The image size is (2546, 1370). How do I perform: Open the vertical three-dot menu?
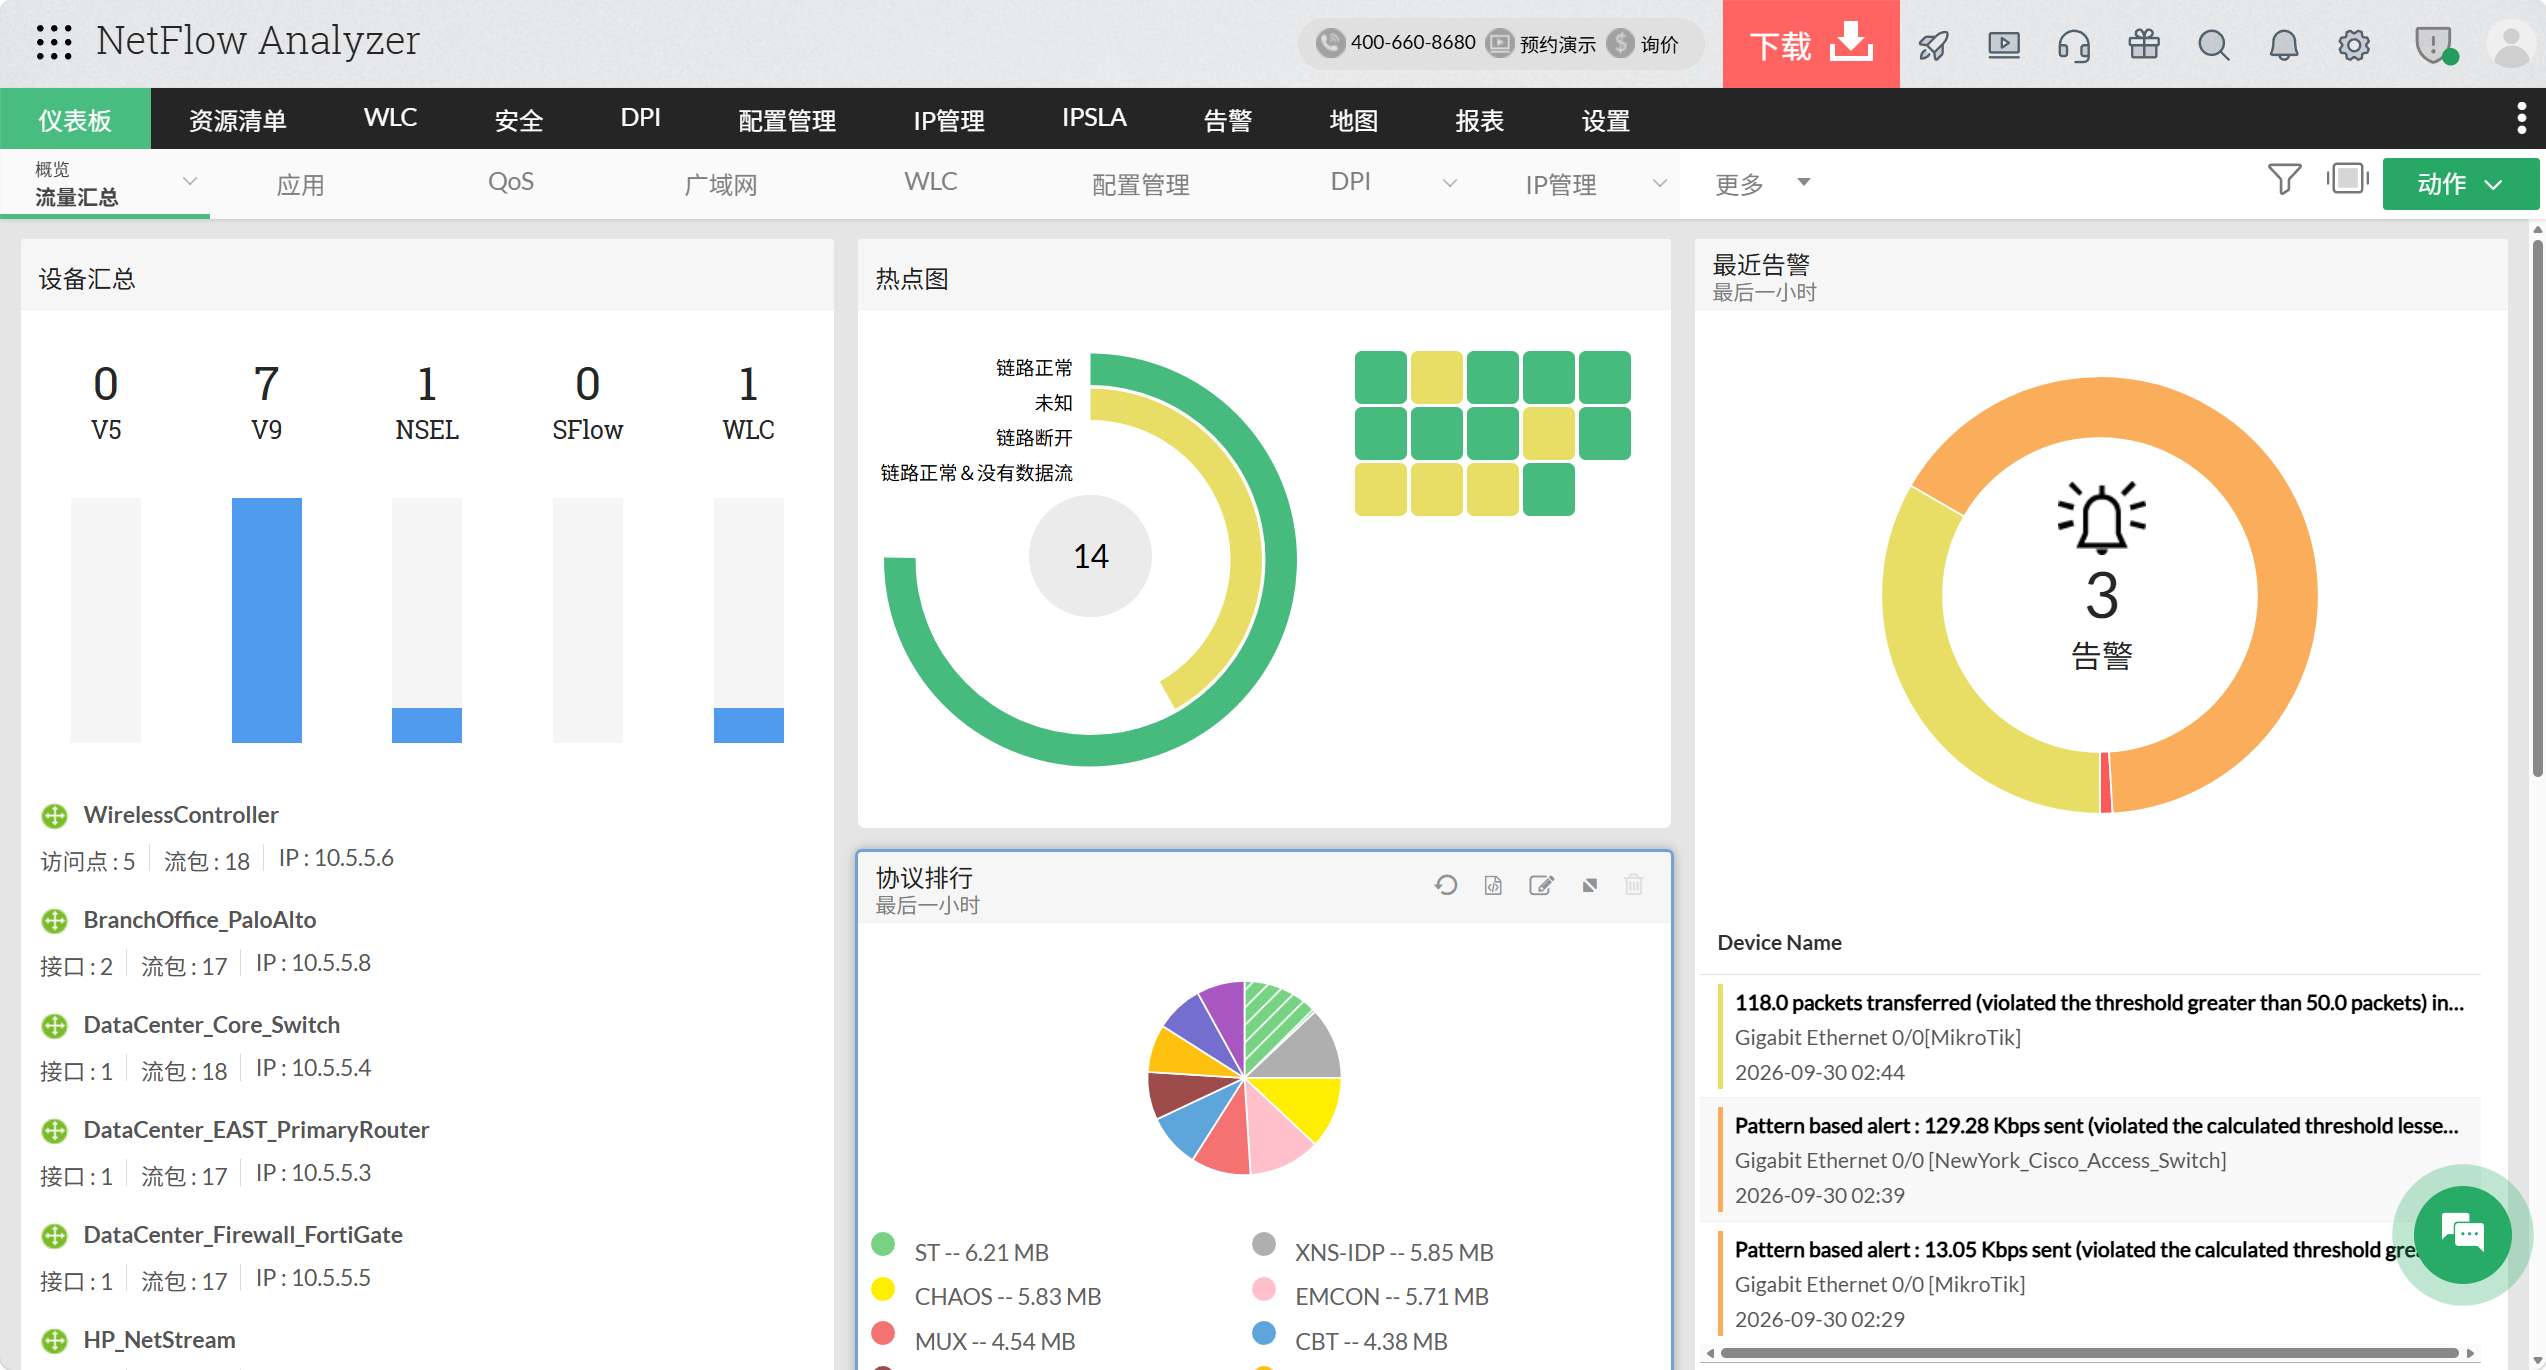pyautogui.click(x=2521, y=118)
